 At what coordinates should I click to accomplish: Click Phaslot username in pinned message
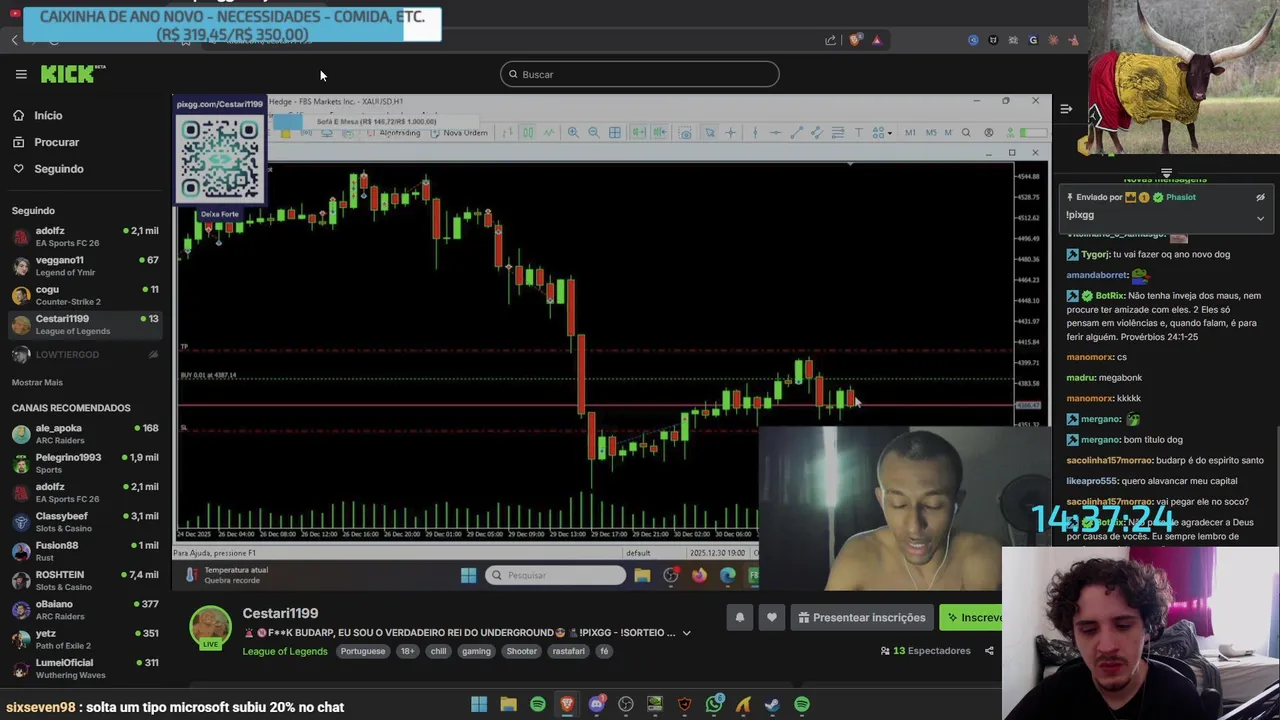(1180, 197)
